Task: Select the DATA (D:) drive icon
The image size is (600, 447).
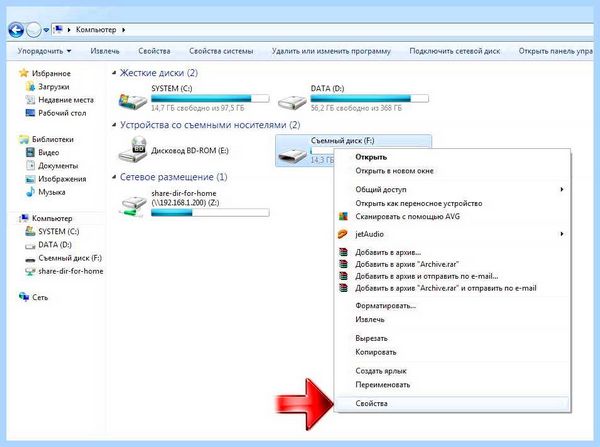Action: pos(292,102)
